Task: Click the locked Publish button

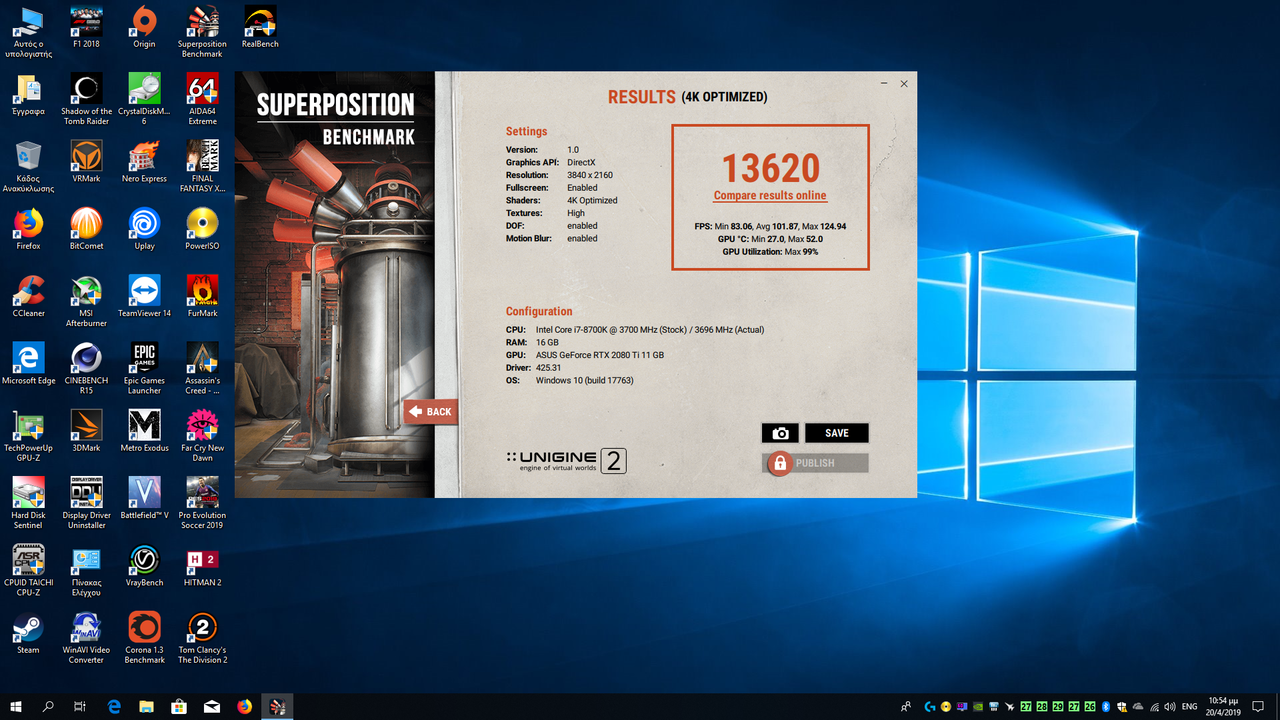Action: (x=815, y=463)
